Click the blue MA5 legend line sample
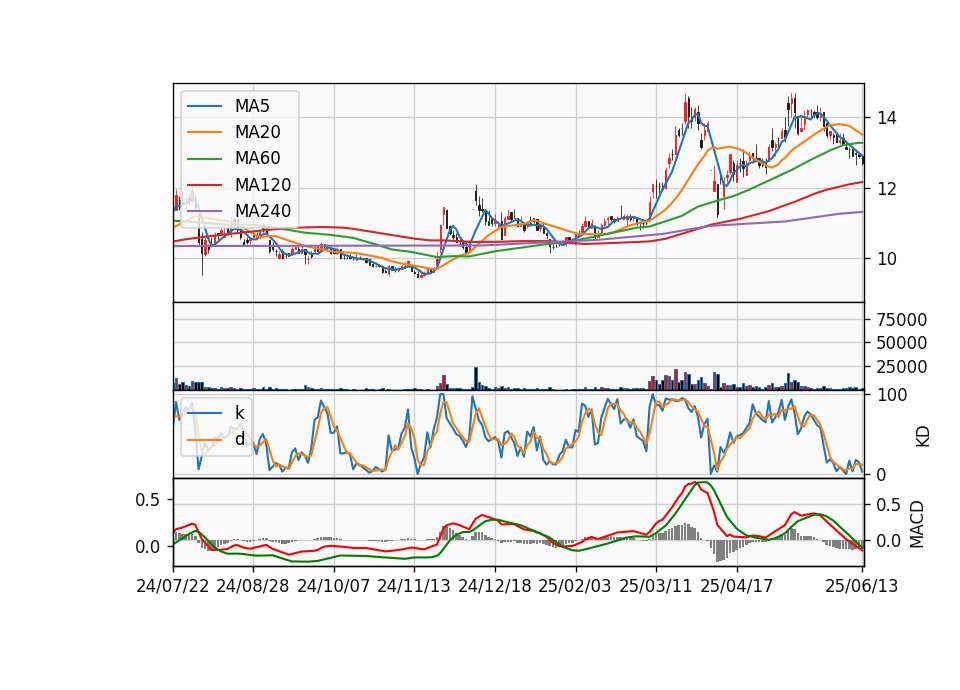 coord(204,106)
